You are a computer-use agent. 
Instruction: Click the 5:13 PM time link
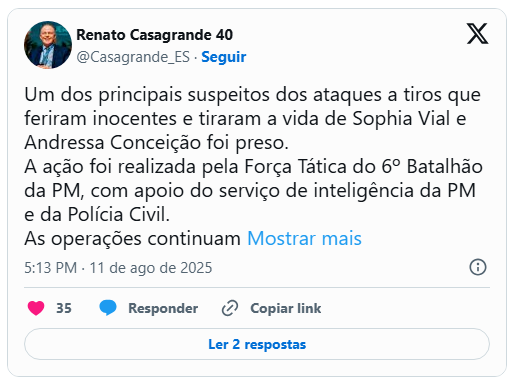click(x=50, y=268)
